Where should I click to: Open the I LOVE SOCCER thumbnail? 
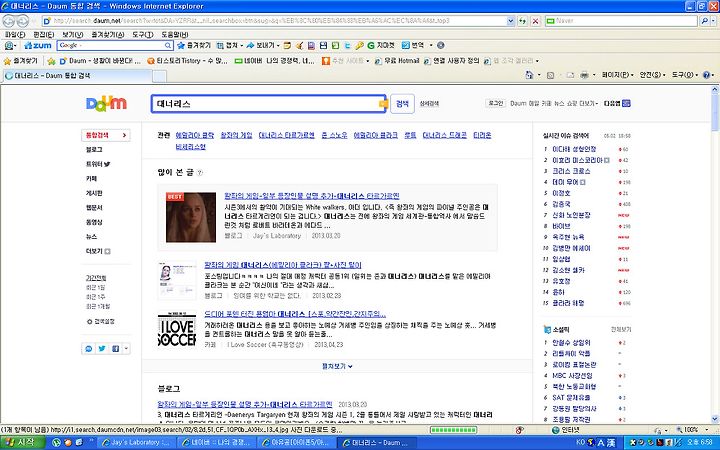[177, 330]
